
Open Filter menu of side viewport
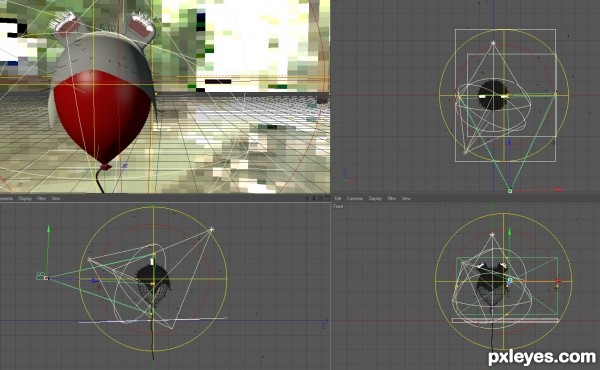point(41,199)
